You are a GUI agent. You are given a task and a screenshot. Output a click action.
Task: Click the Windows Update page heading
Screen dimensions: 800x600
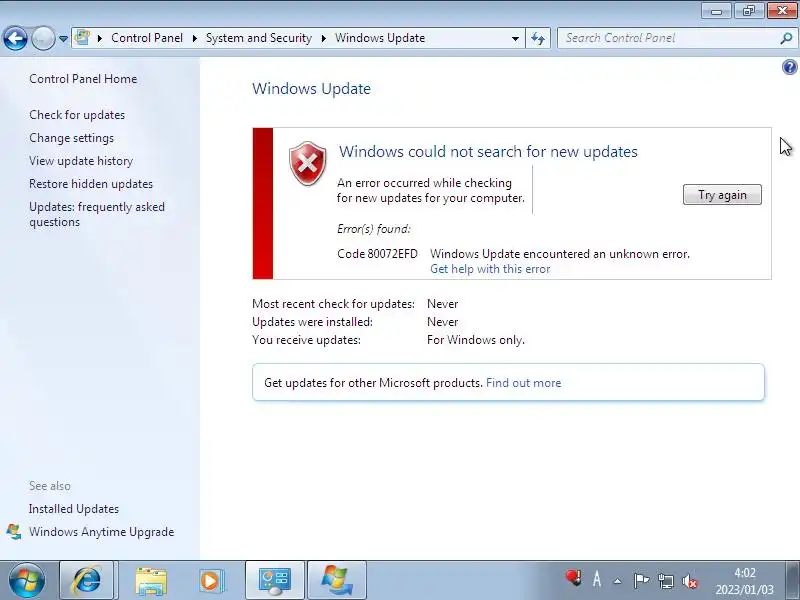(311, 89)
